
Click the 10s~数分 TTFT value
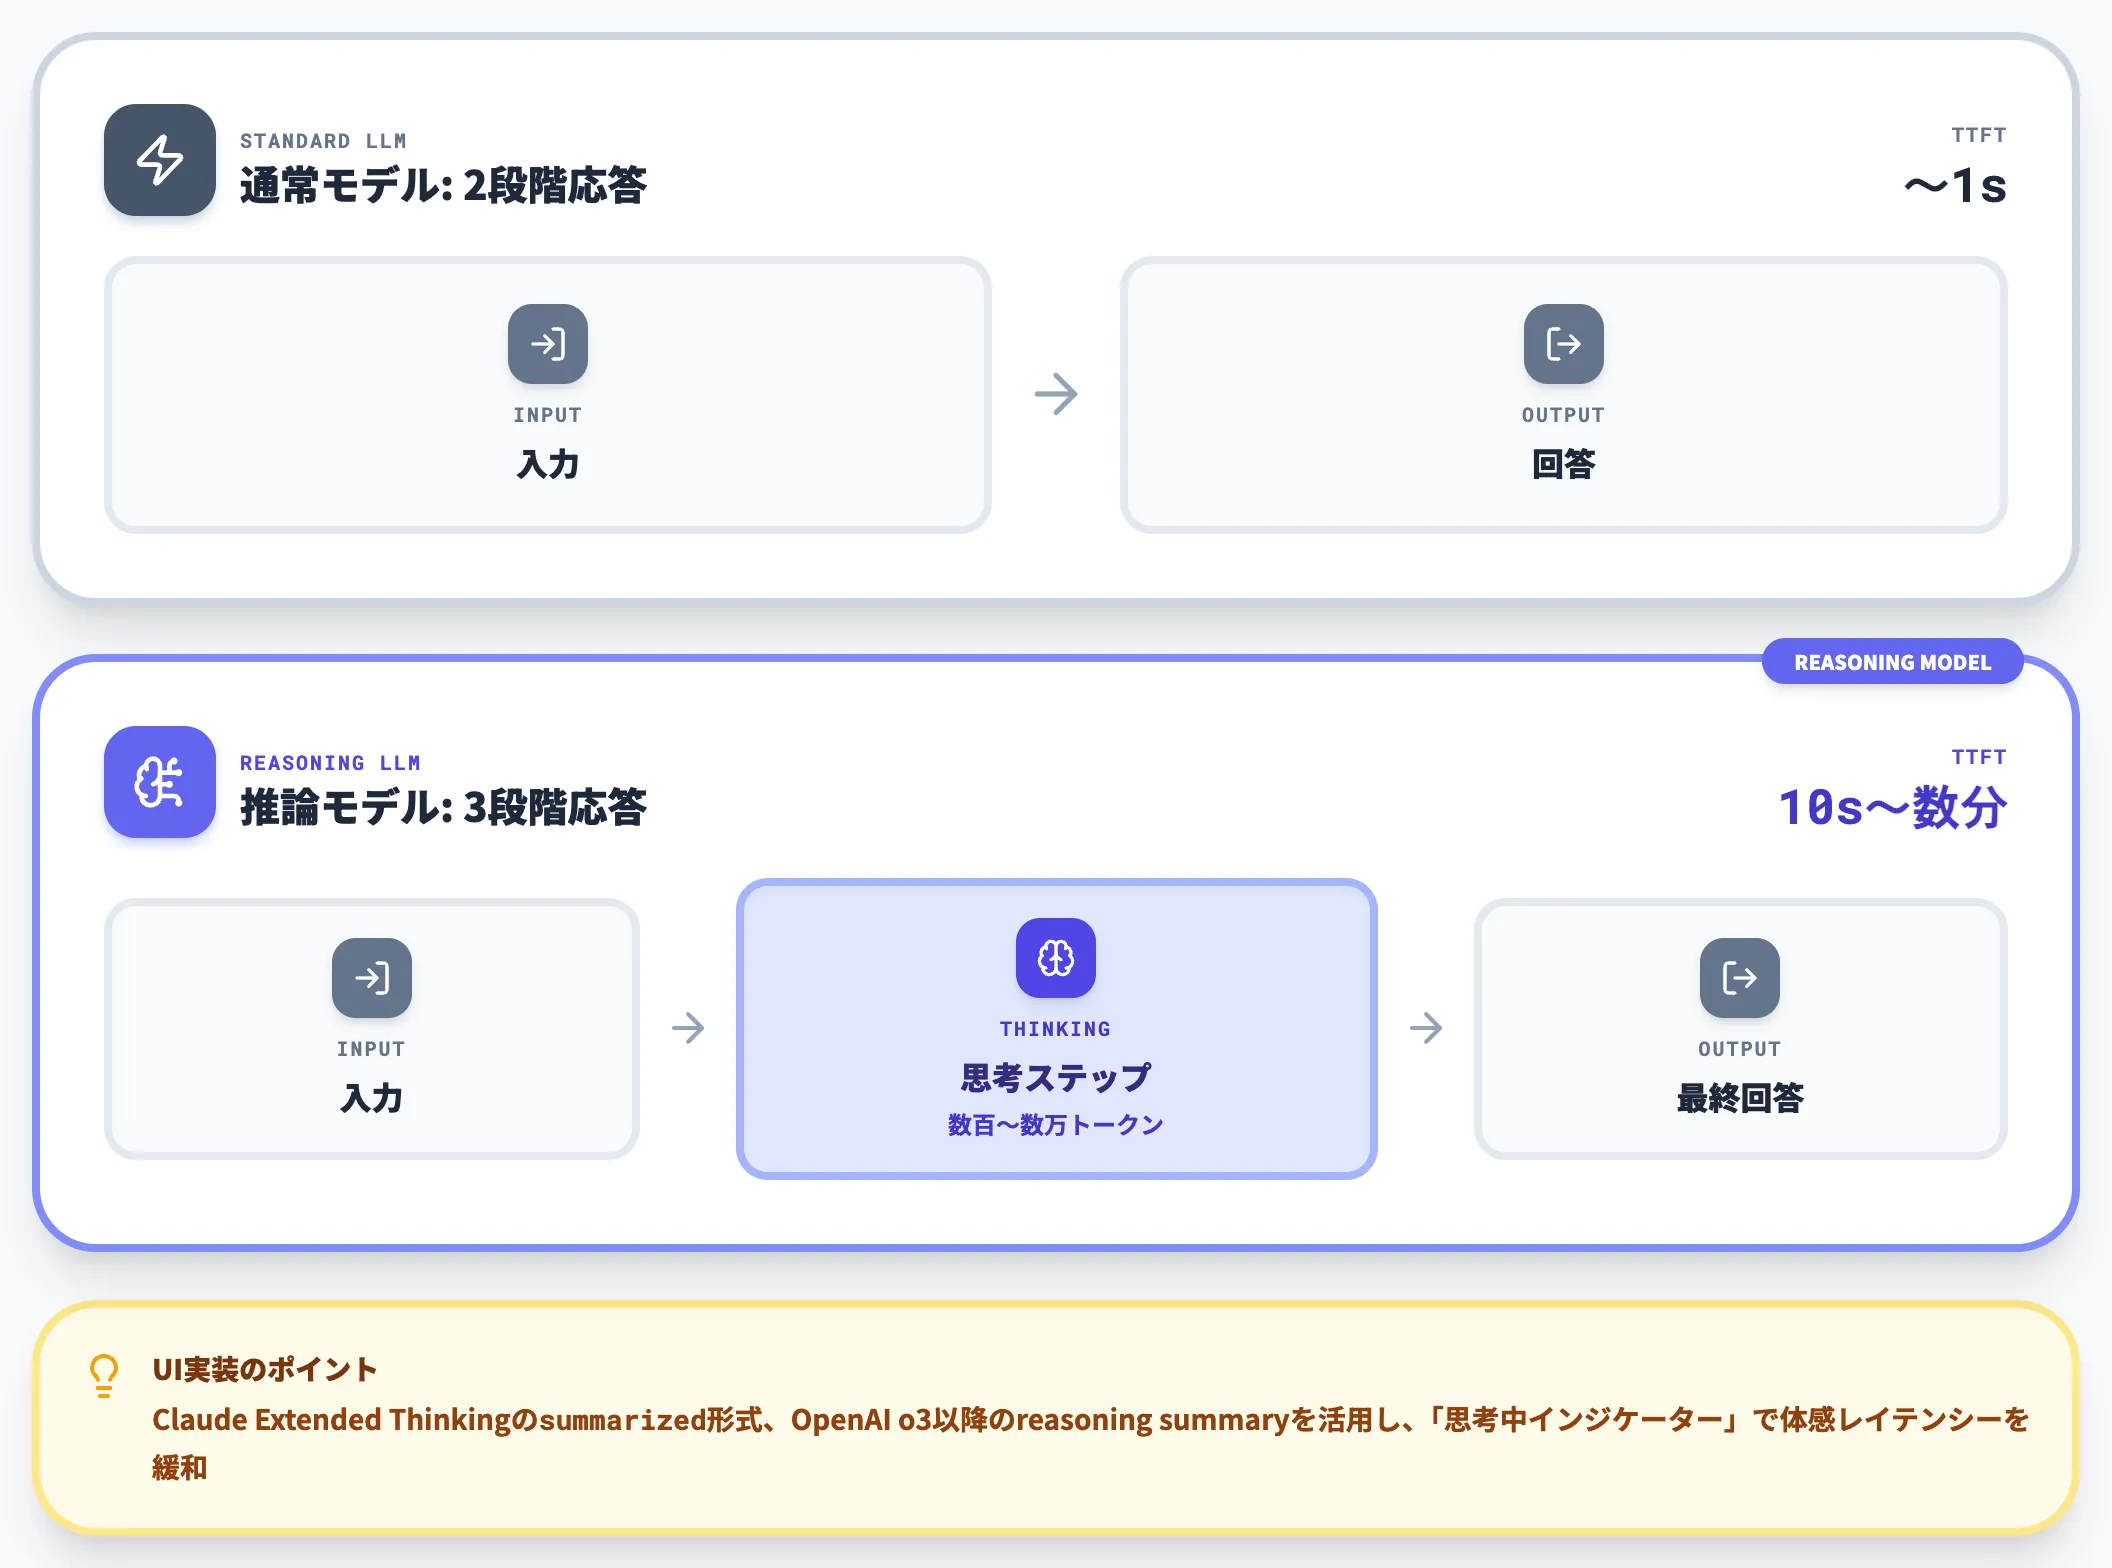click(1893, 808)
